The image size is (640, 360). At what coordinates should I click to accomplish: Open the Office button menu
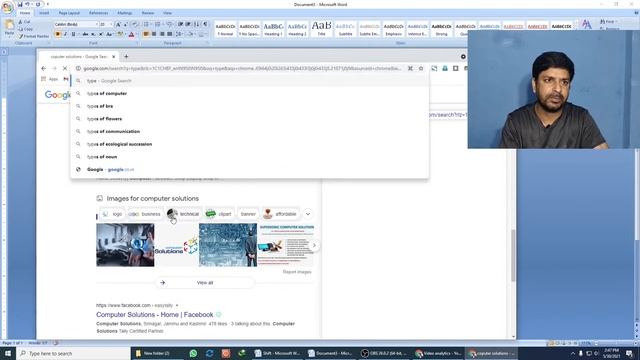(x=7, y=7)
